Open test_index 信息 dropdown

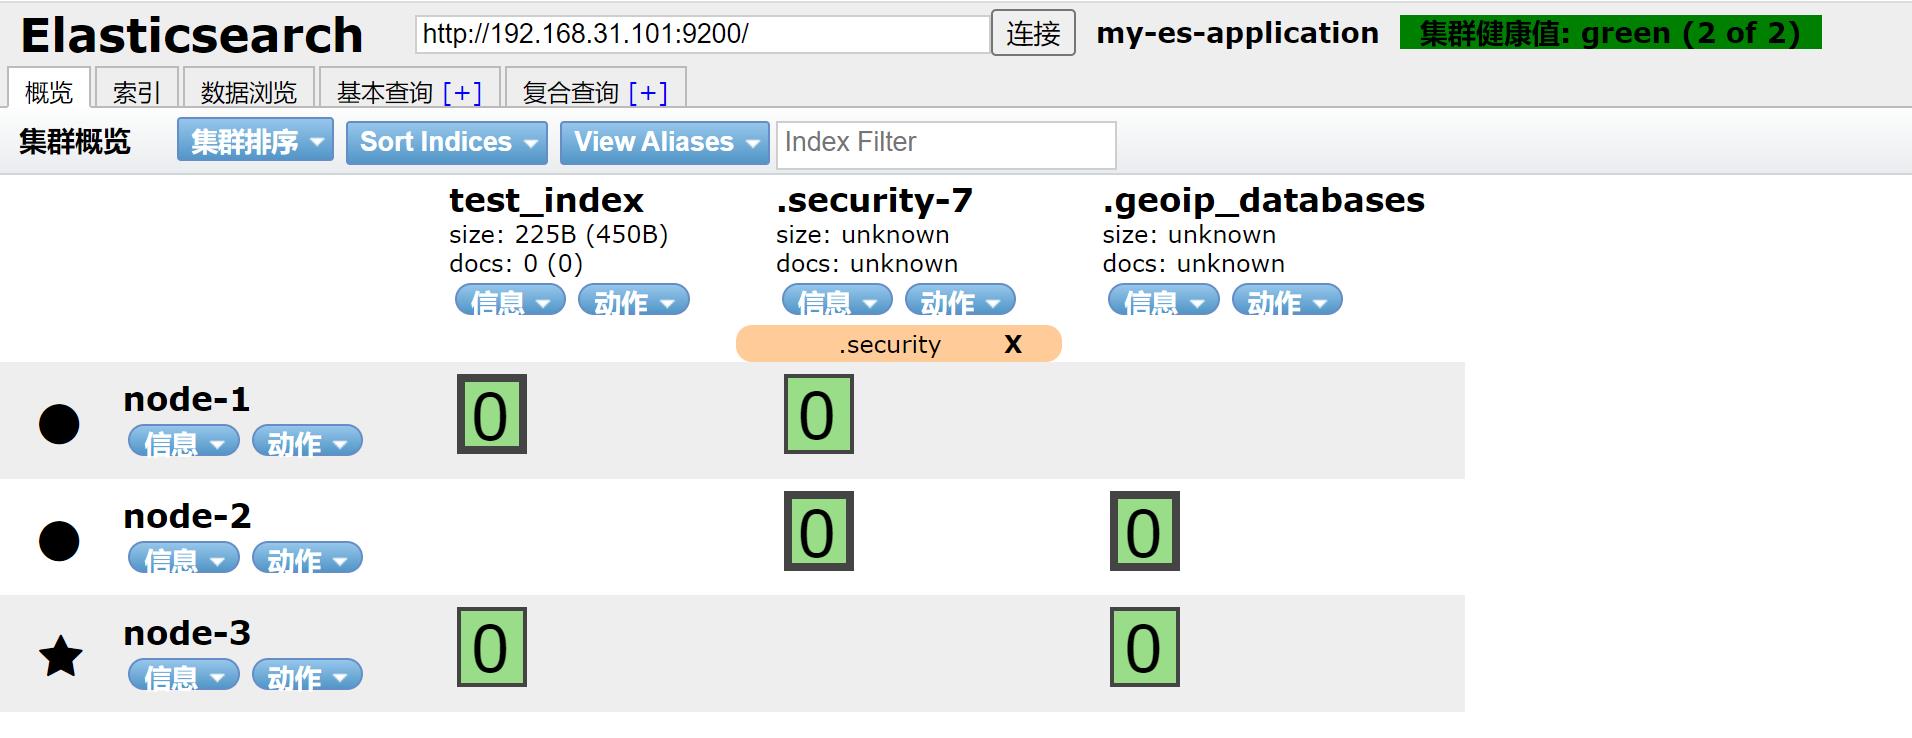510,300
